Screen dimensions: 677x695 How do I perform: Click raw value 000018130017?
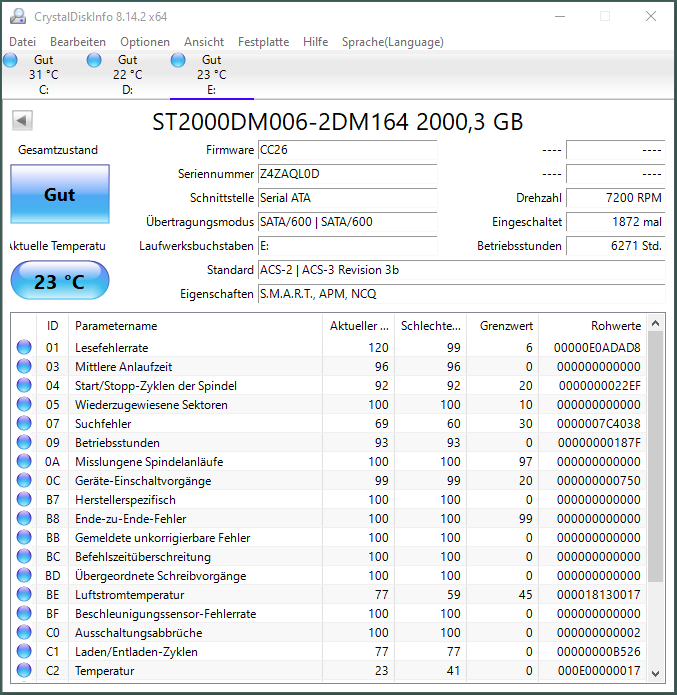[599, 594]
